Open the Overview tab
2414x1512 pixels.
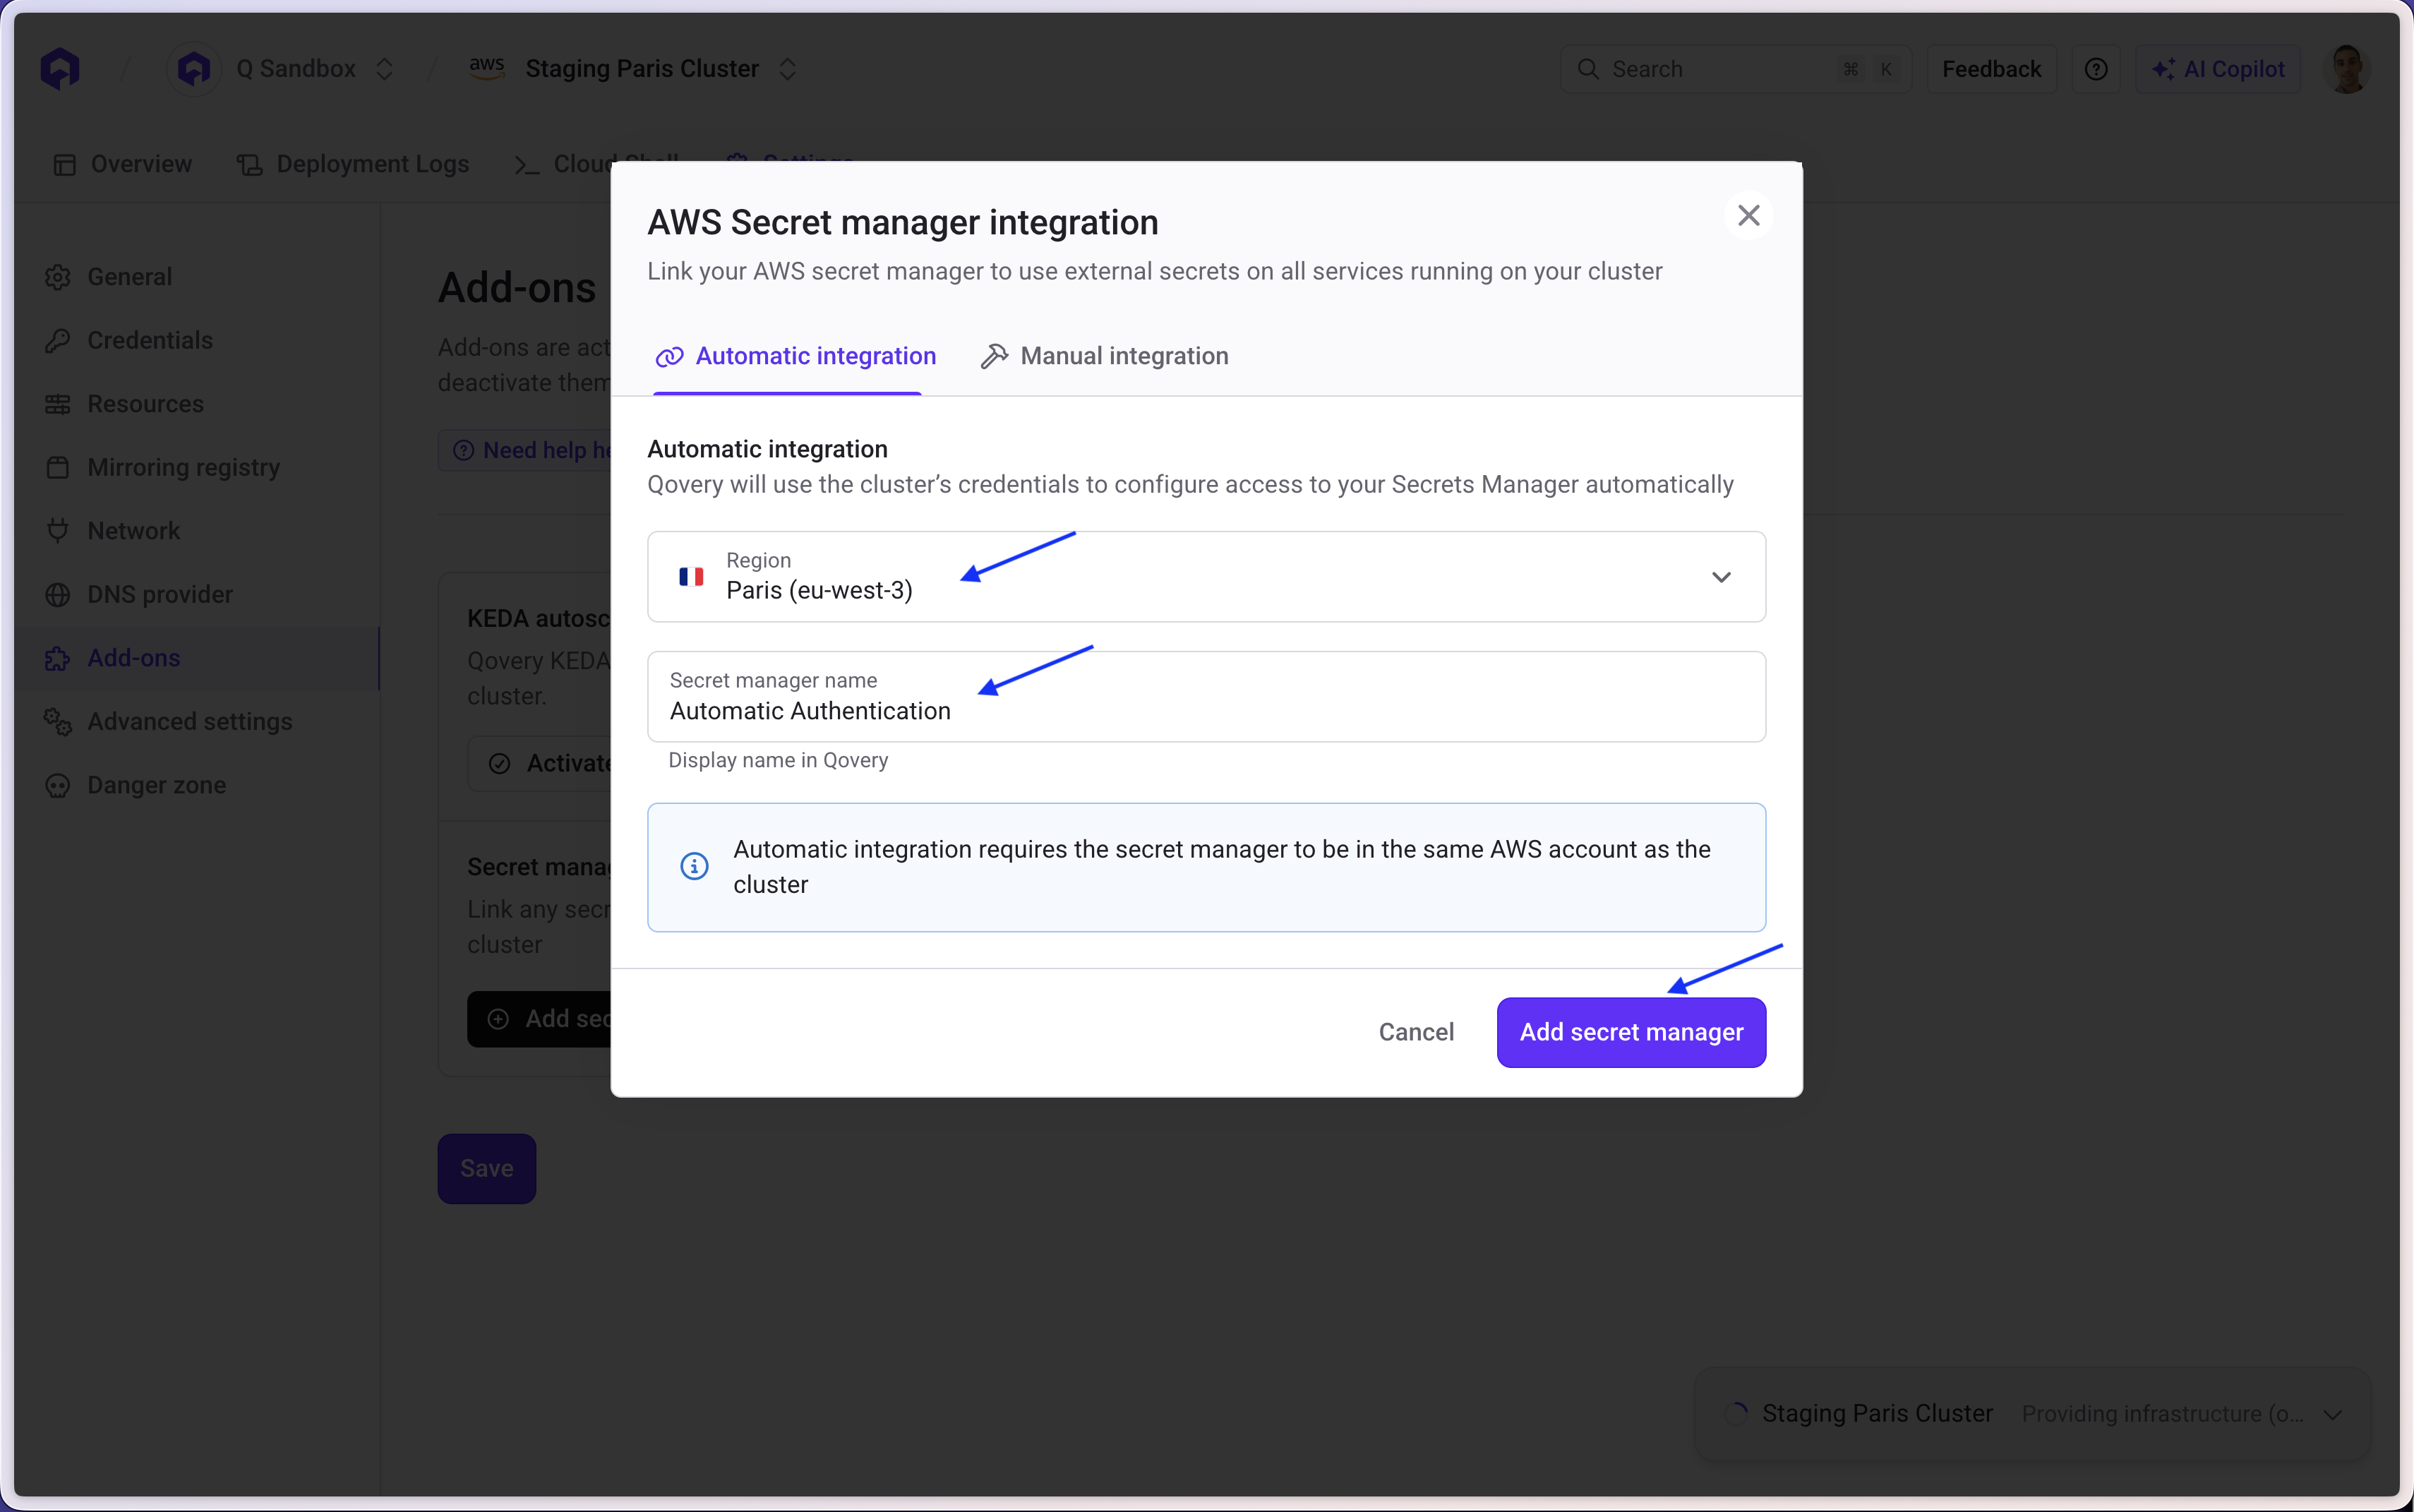tap(122, 164)
